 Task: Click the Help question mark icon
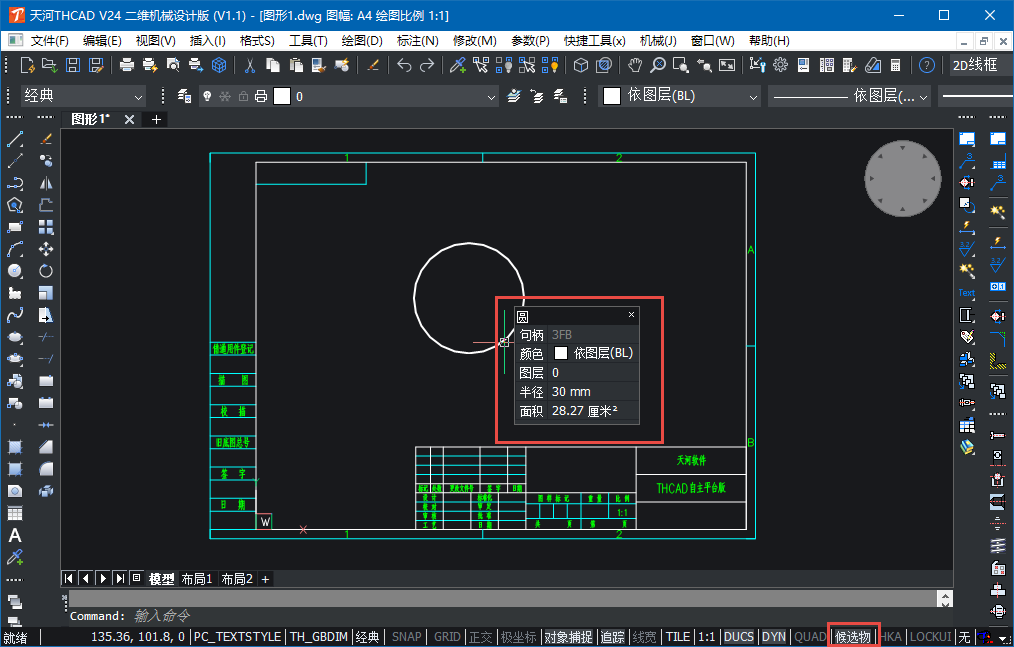pyautogui.click(x=927, y=65)
